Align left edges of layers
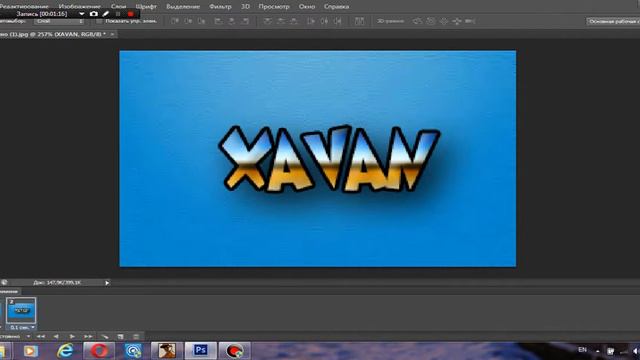This screenshot has height=360, width=640. (x=218, y=21)
